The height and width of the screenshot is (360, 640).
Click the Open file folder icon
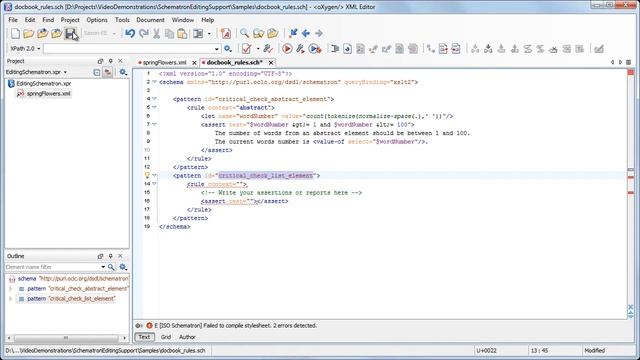29,33
